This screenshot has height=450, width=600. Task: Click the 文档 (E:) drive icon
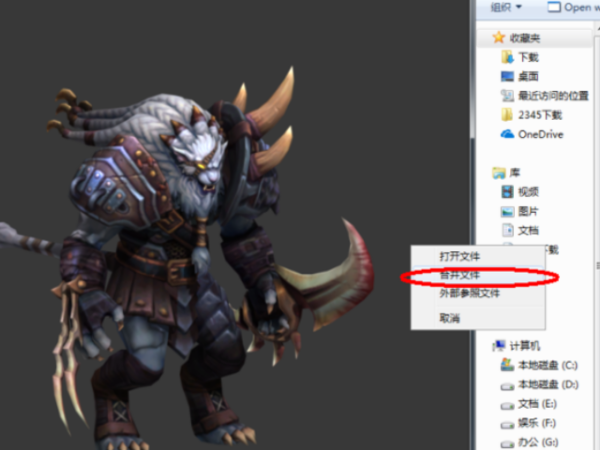click(x=507, y=406)
